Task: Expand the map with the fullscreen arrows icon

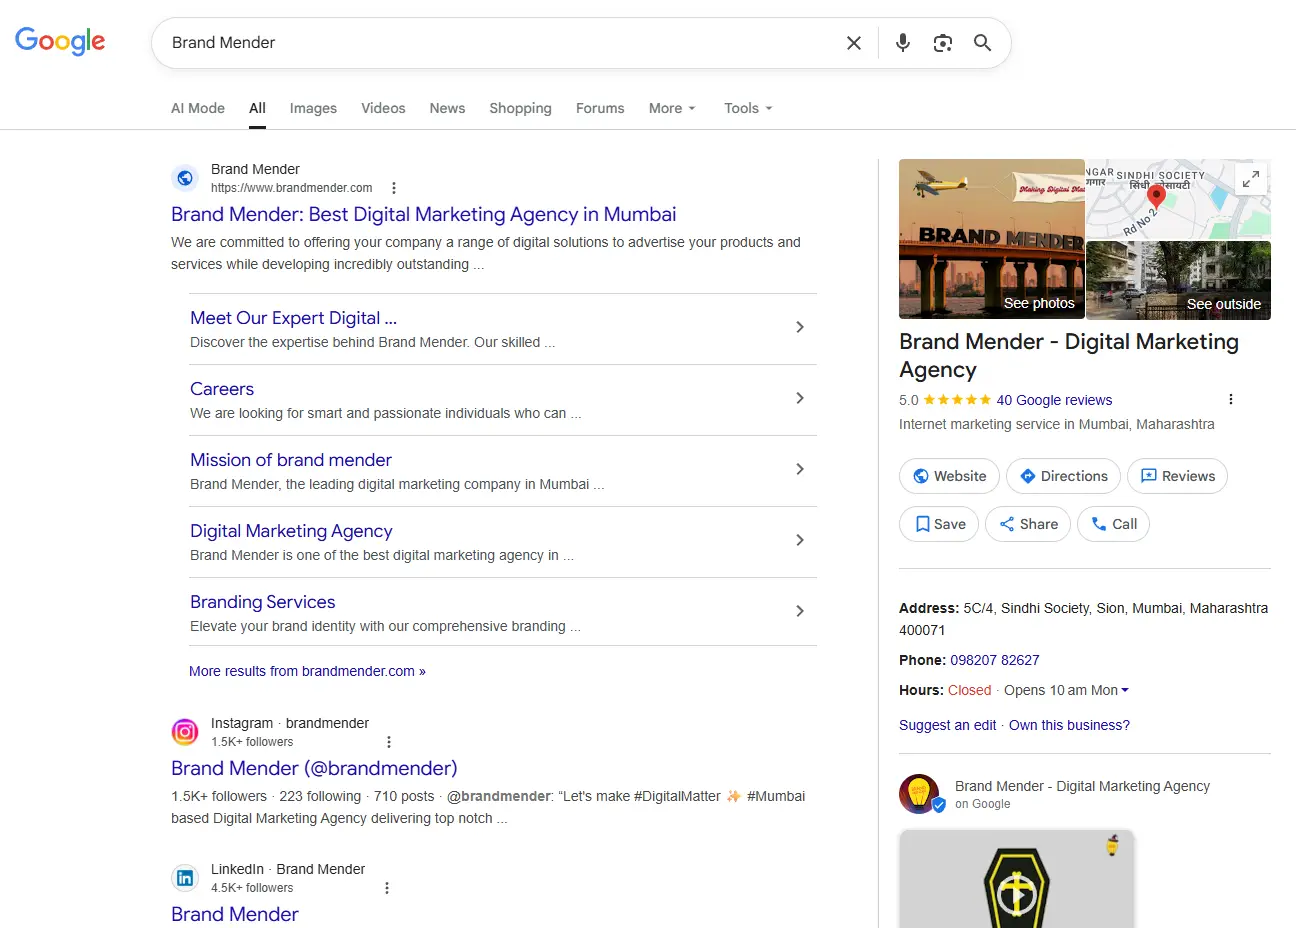Action: point(1250,179)
